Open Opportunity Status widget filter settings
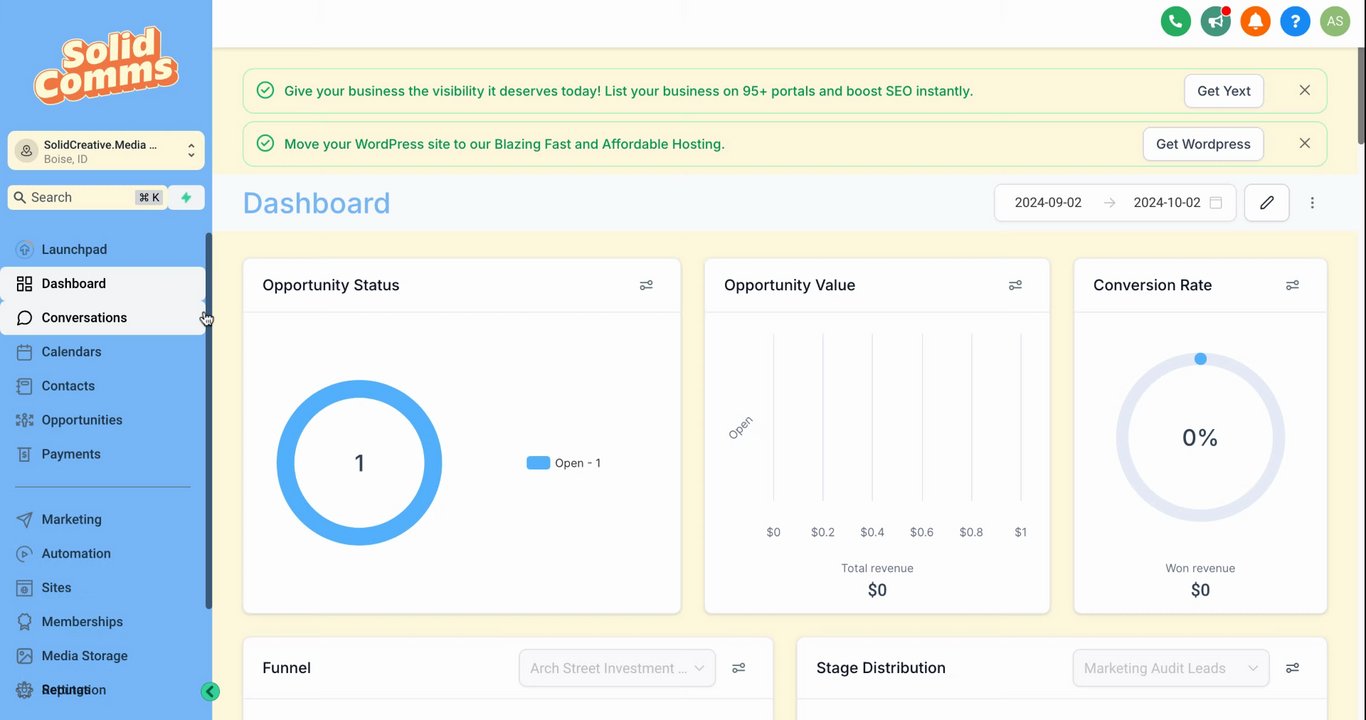Image resolution: width=1366 pixels, height=720 pixels. pyautogui.click(x=646, y=285)
